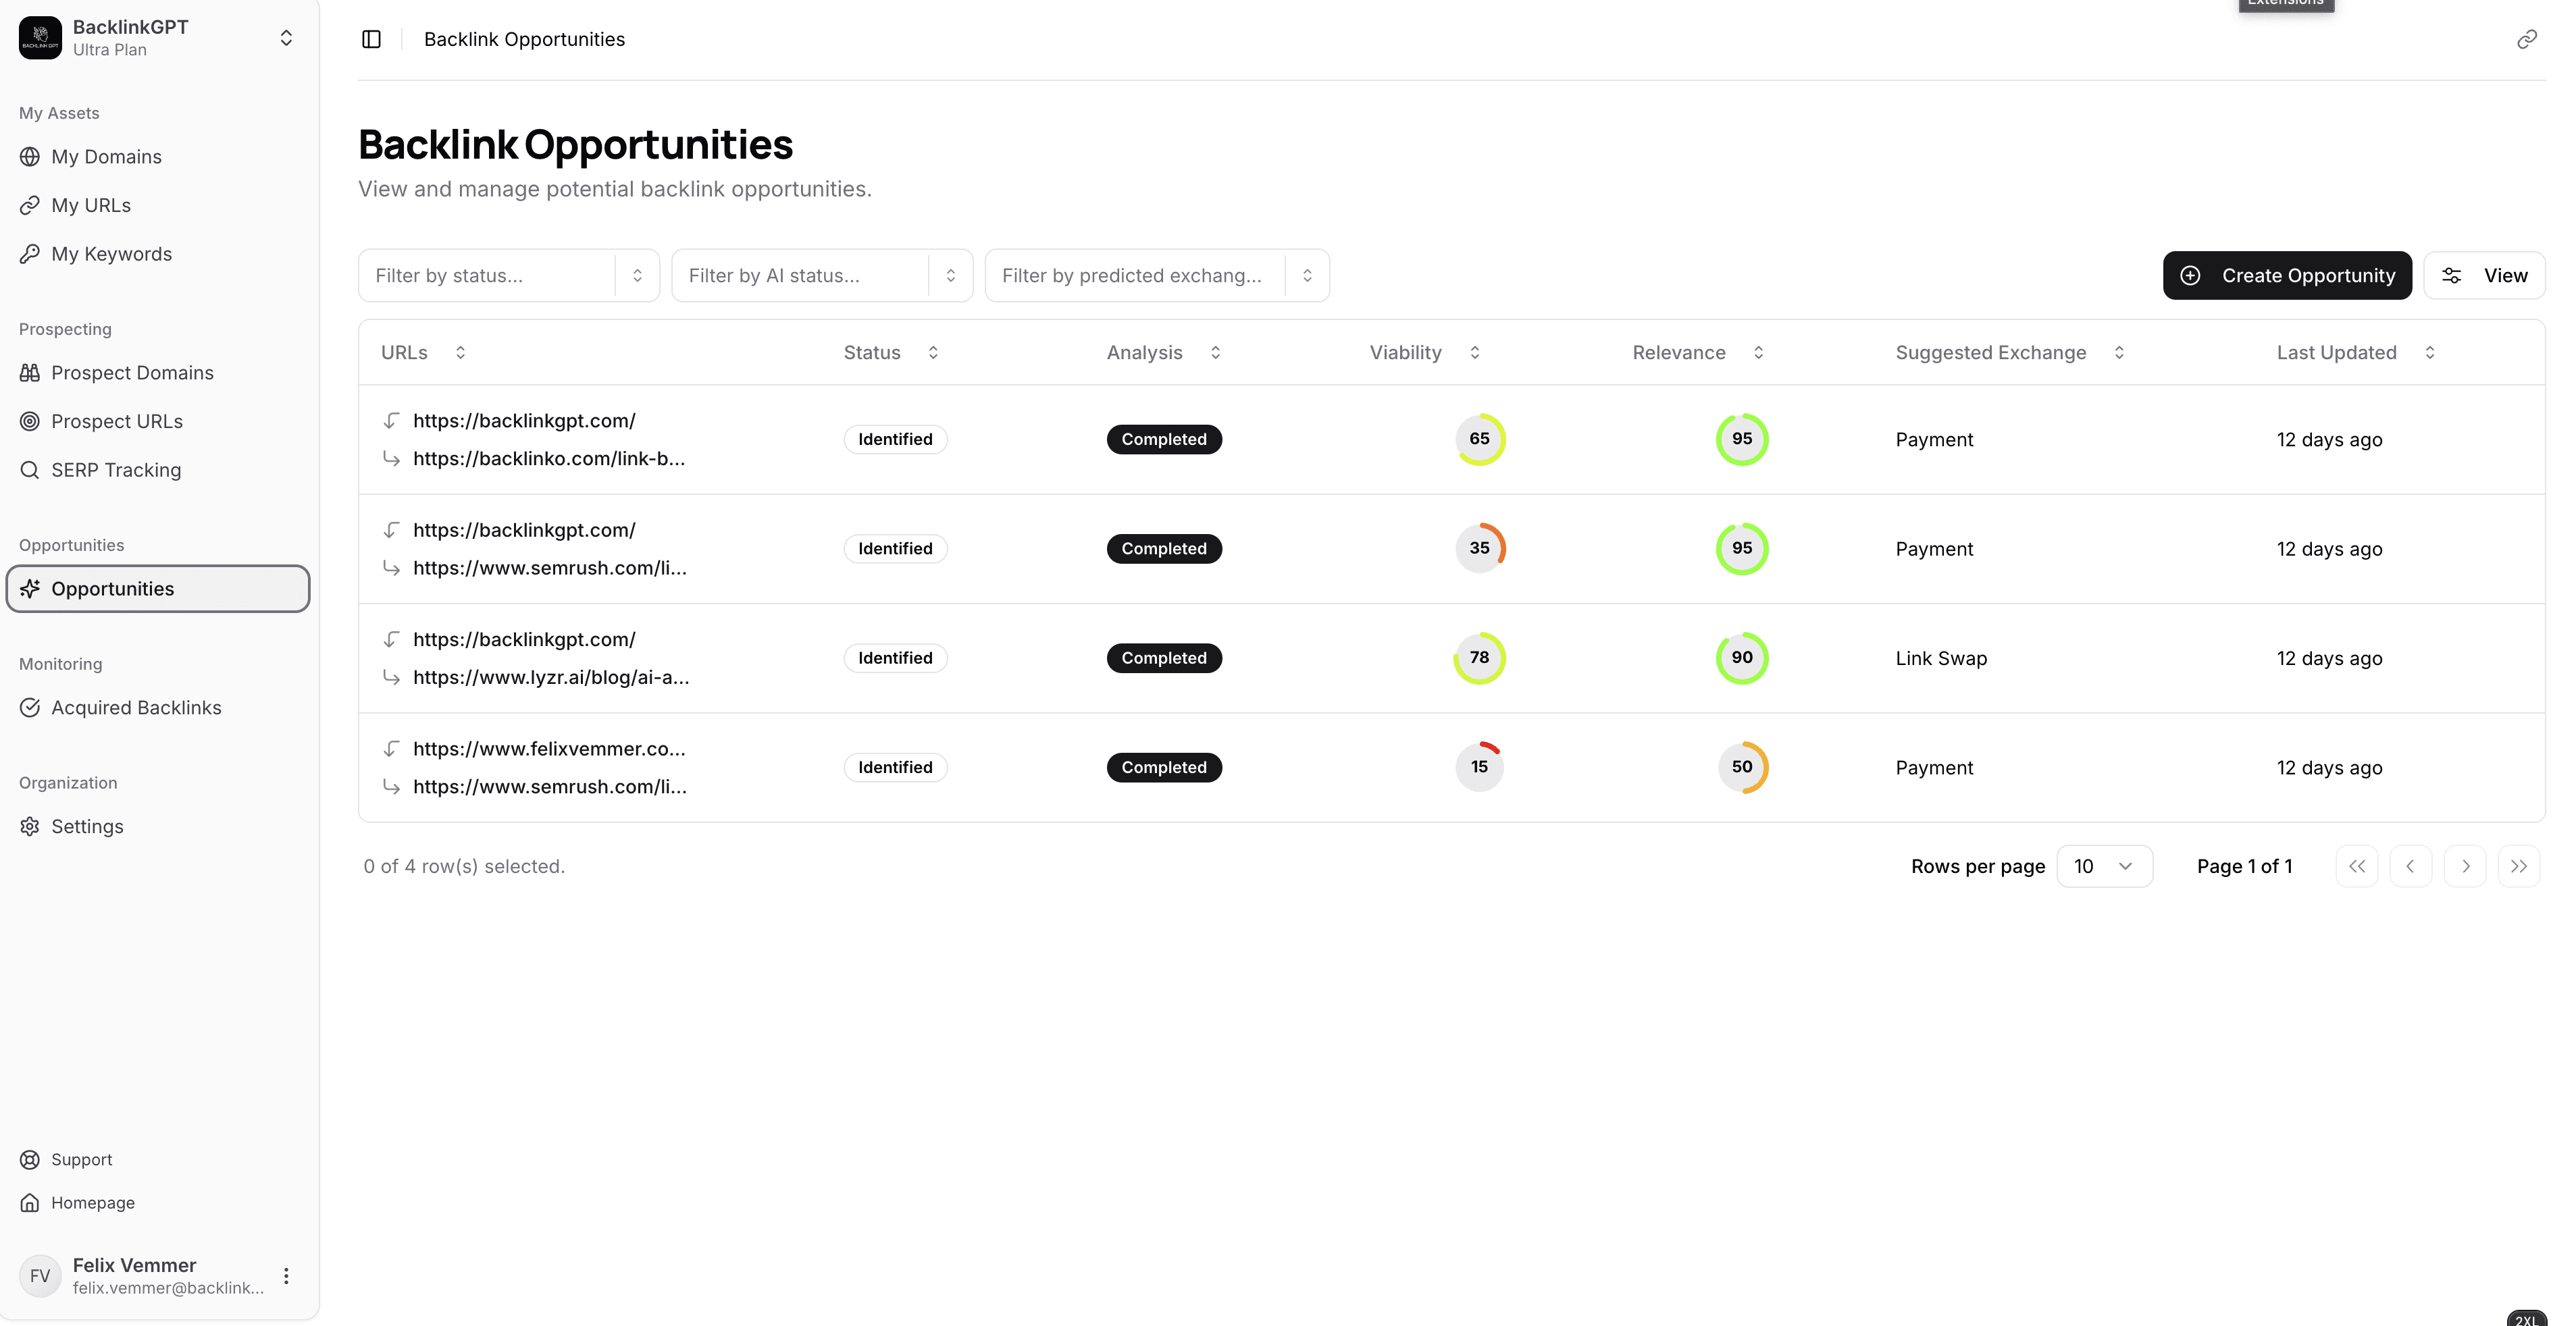Open the backlinko.com link-b target URL
2576x1326 pixels.
pos(548,459)
